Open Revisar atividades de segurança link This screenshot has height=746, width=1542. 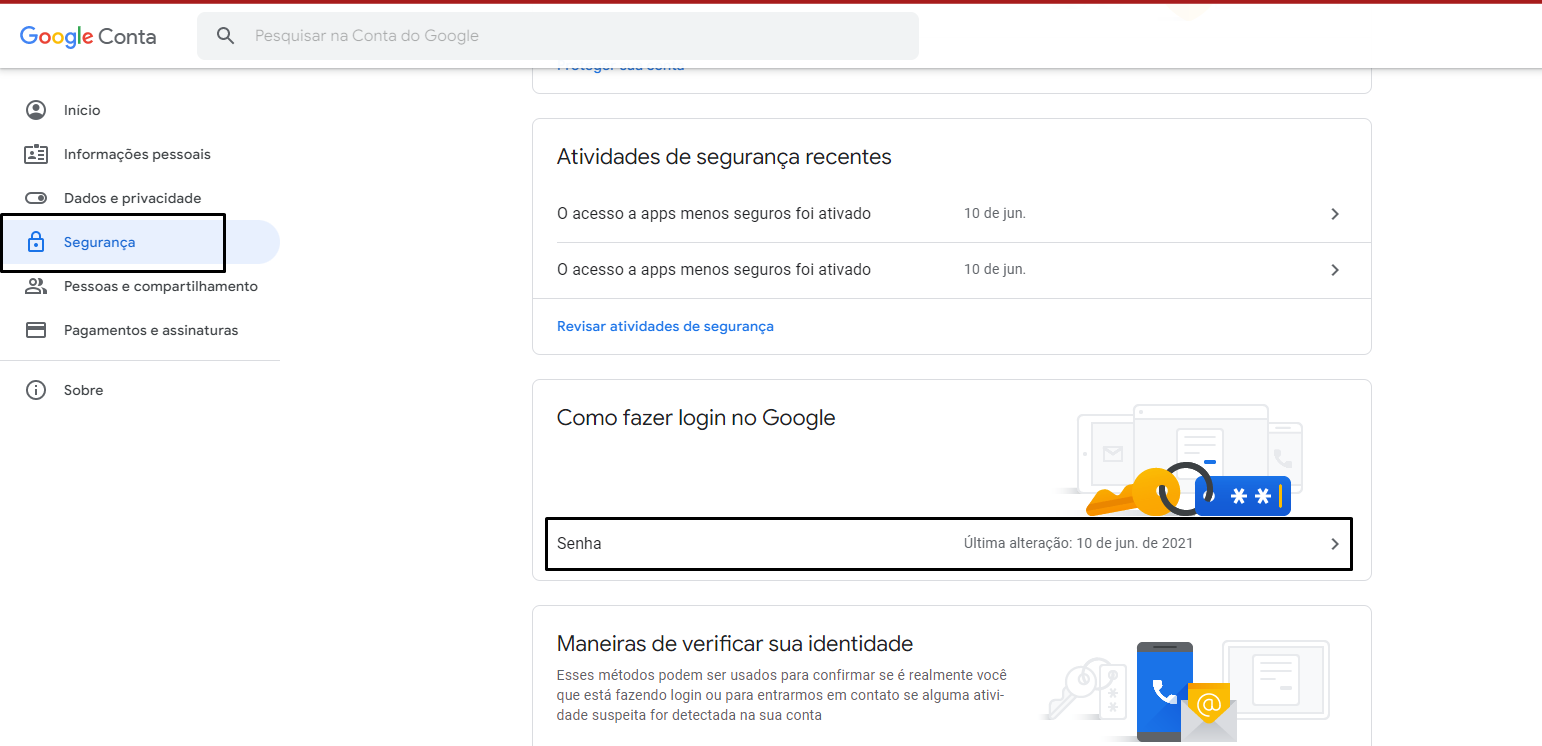point(665,326)
